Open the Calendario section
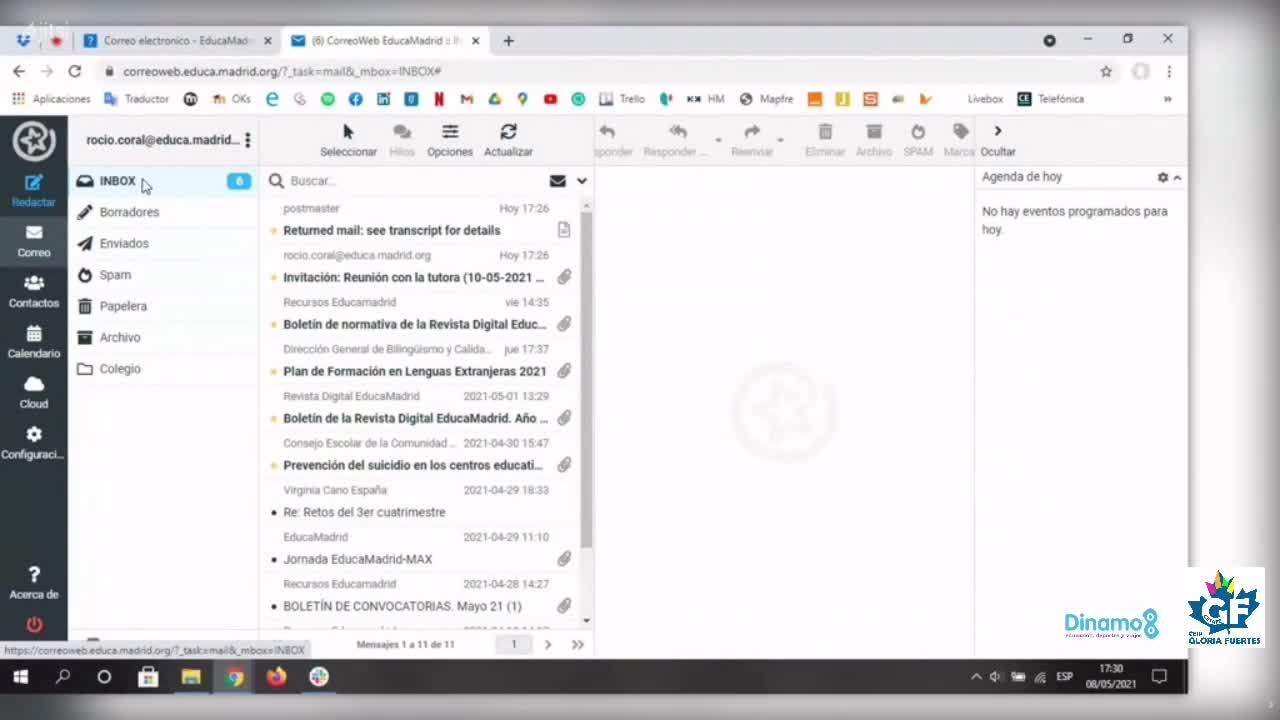1280x720 pixels. pyautogui.click(x=34, y=342)
